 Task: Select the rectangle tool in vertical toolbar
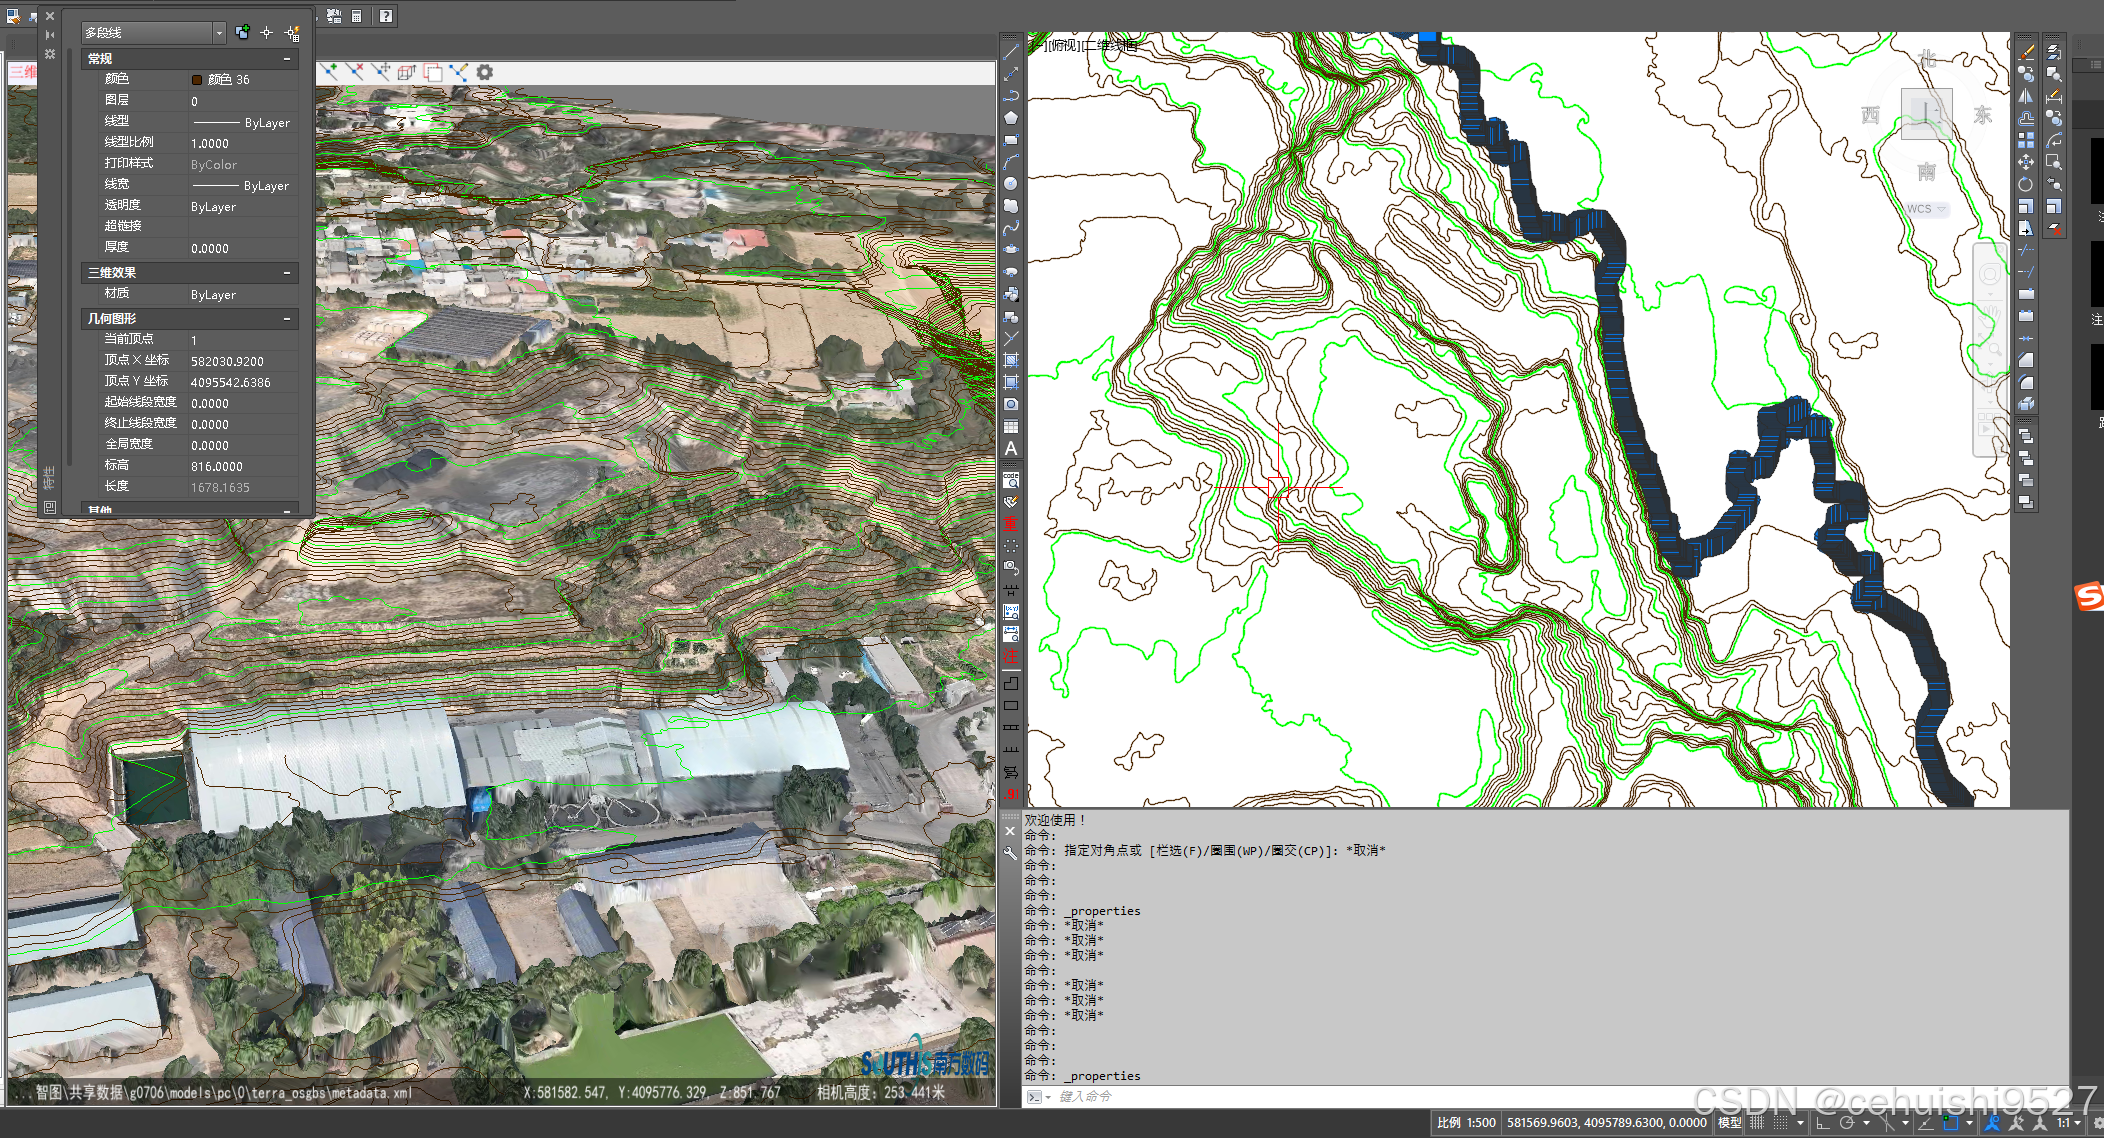pos(1011,140)
